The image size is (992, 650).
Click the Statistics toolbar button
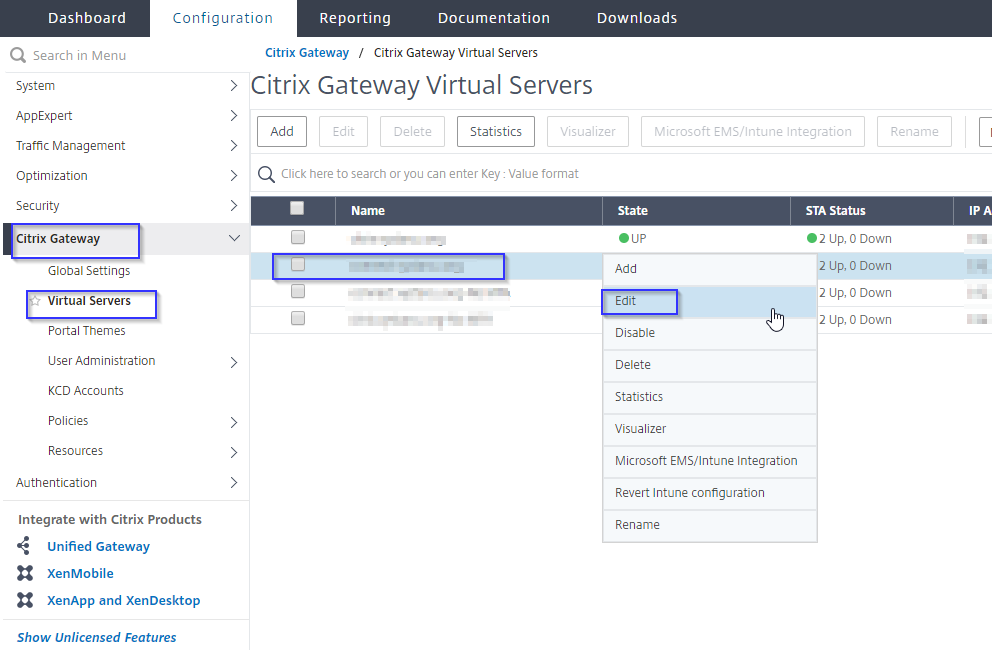[x=495, y=132]
